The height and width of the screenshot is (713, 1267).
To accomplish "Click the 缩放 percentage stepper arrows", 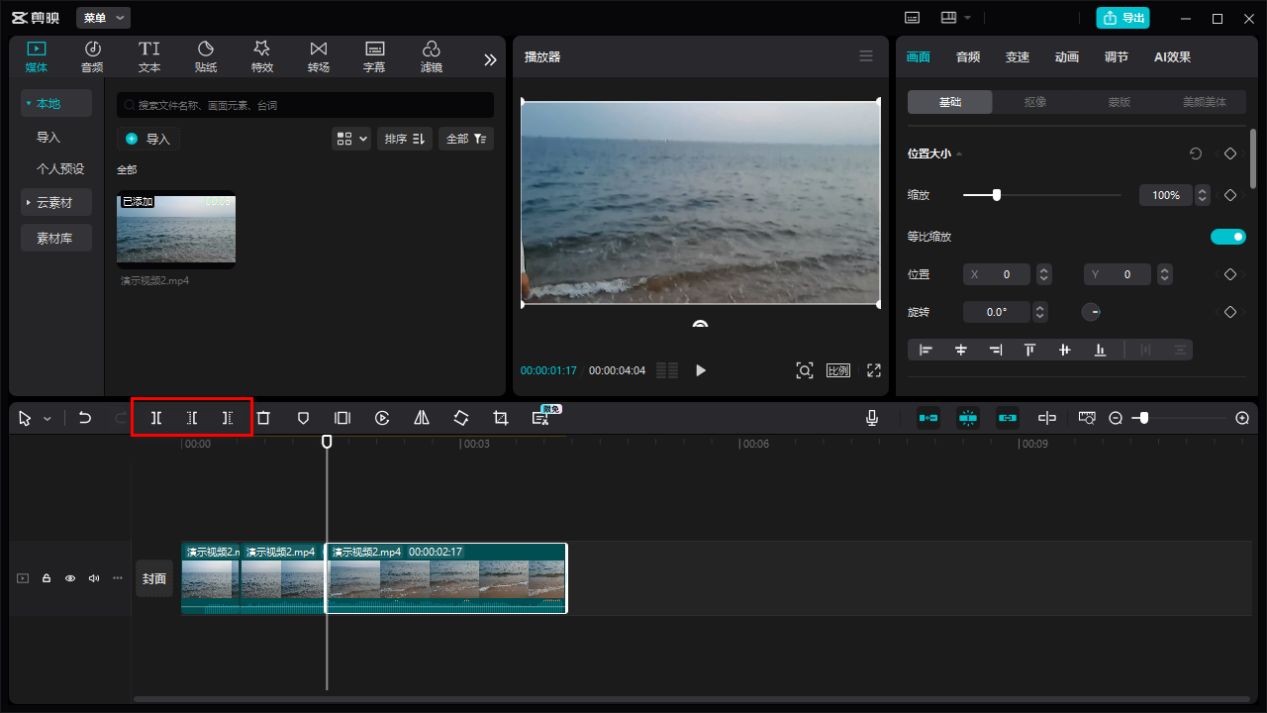I will coord(1203,195).
